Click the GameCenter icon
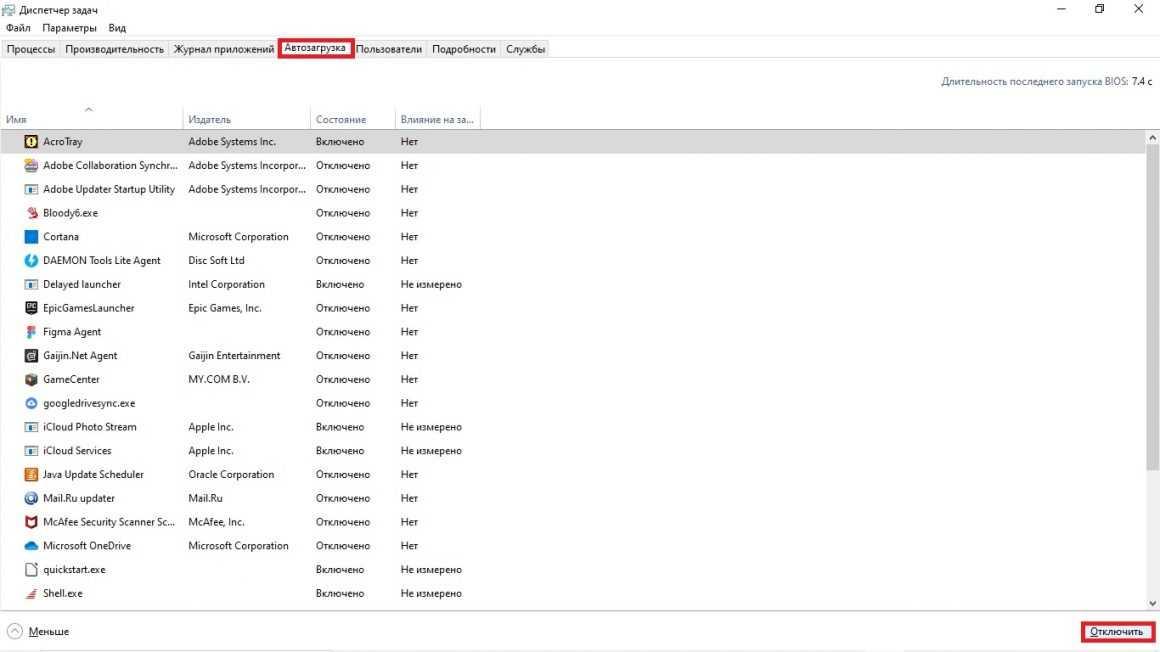 31,379
